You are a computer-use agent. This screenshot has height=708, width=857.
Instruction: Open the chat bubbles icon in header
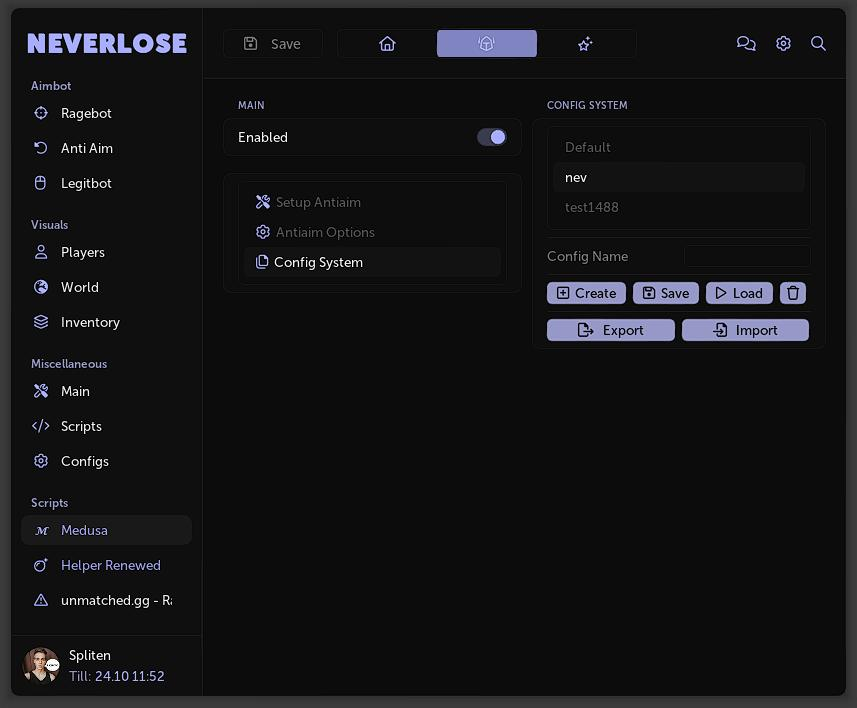746,43
